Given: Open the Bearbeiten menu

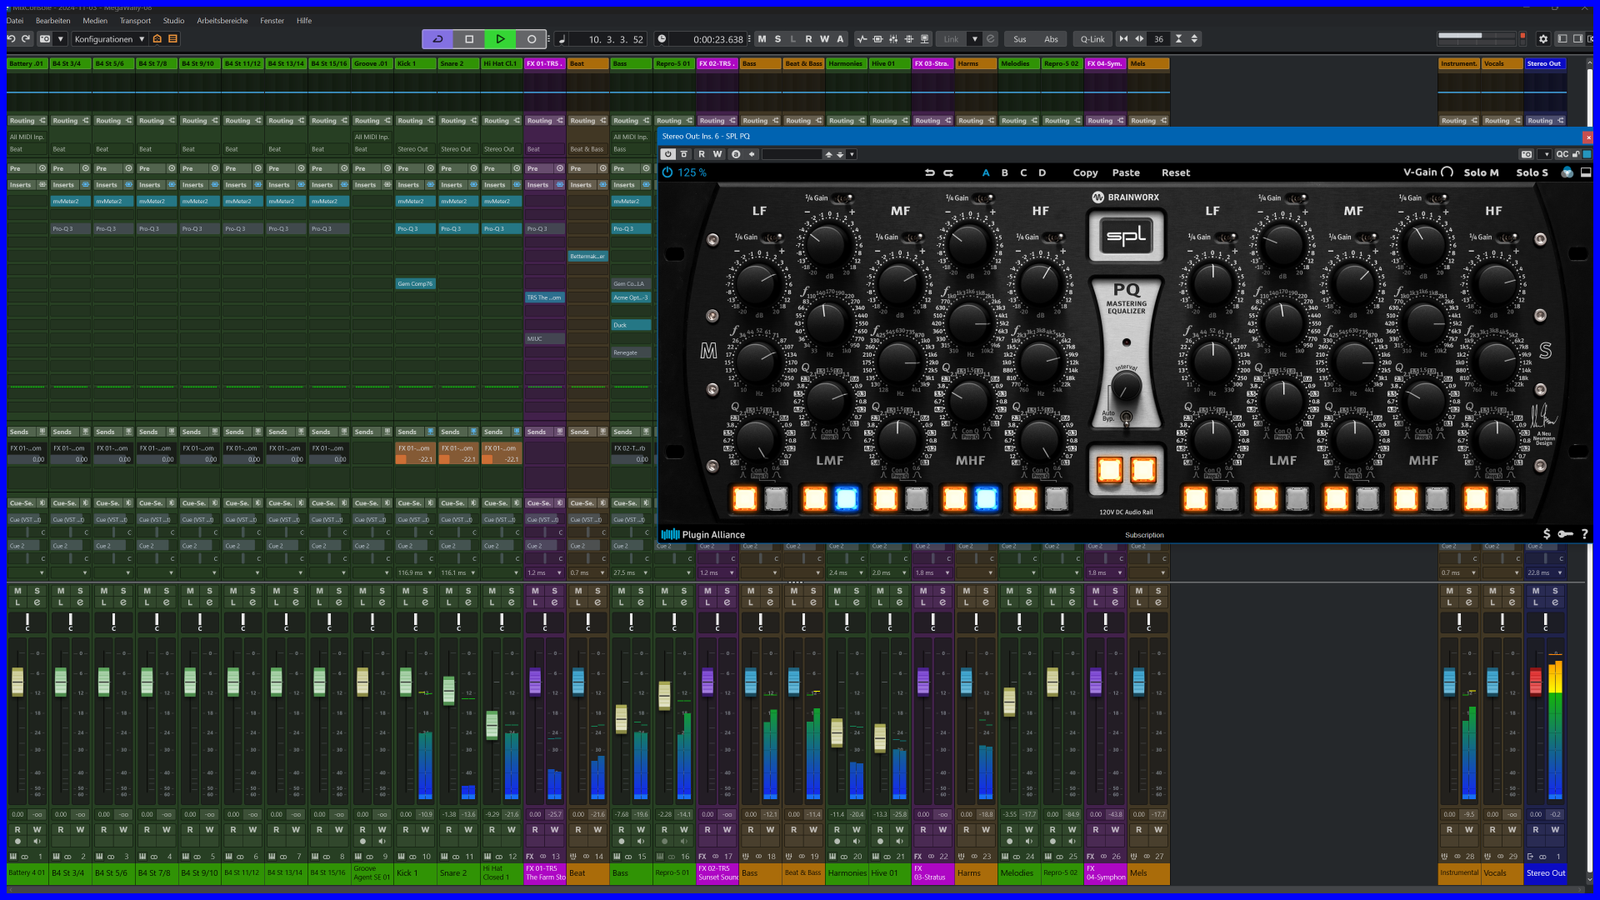Looking at the screenshot, I should pyautogui.click(x=53, y=20).
